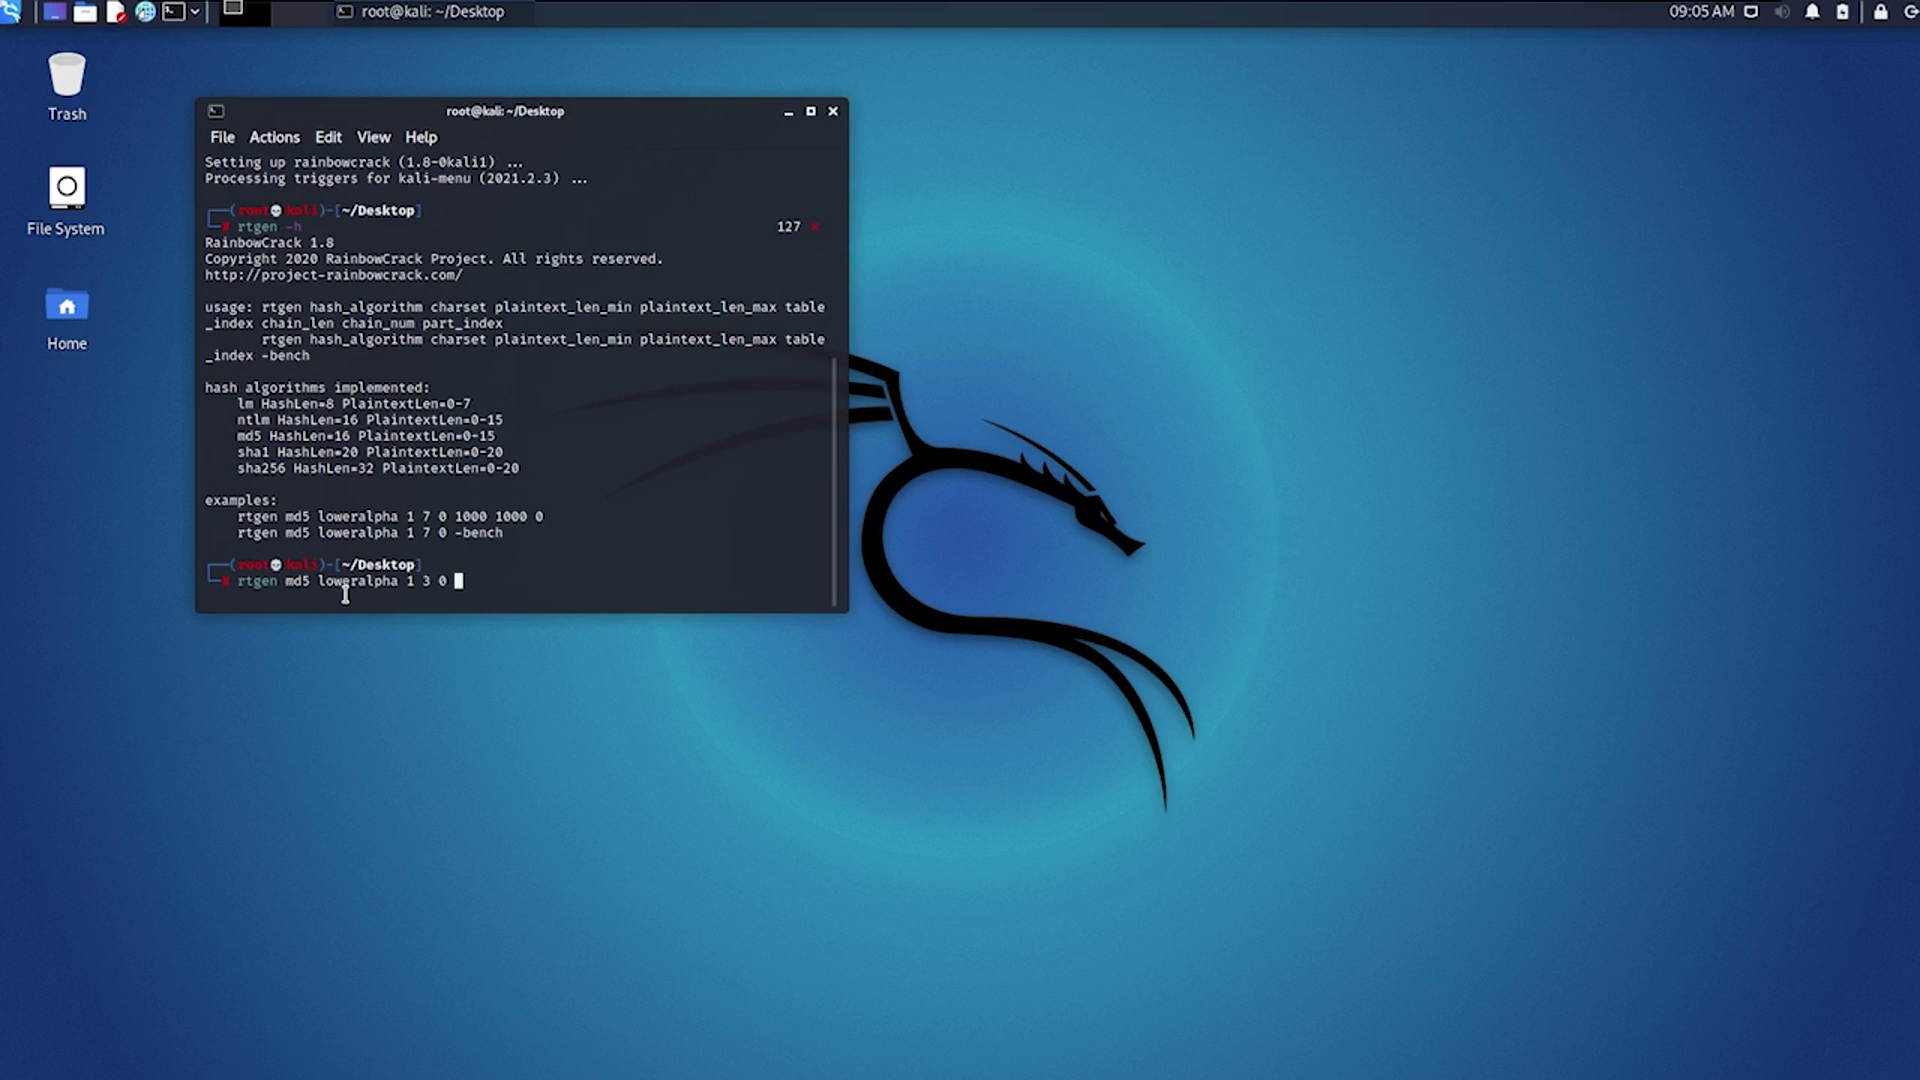Click the exit code '127' text
The width and height of the screenshot is (1920, 1080).
click(x=789, y=227)
